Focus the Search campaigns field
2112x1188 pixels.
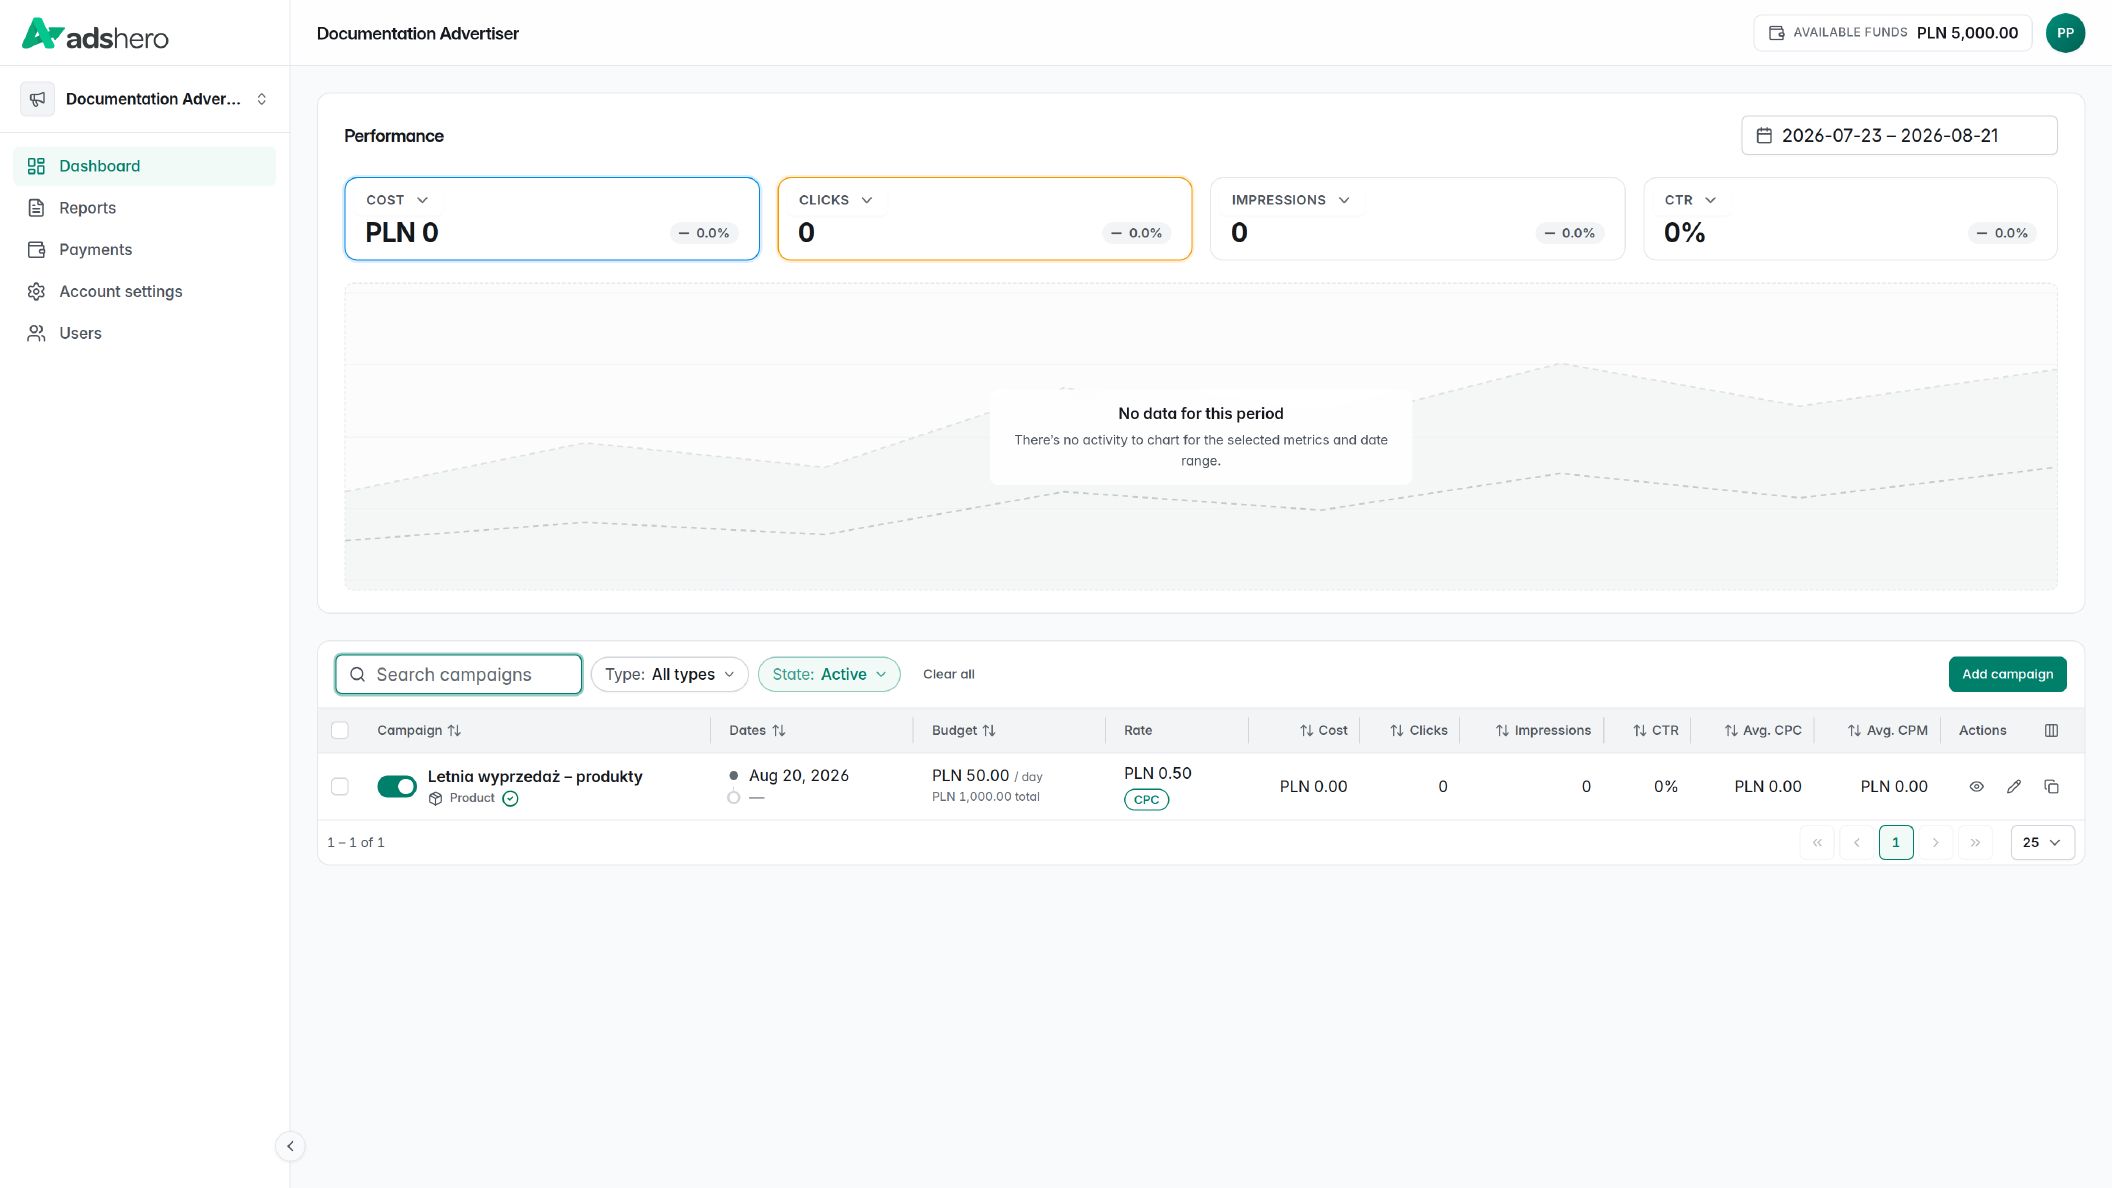click(459, 675)
